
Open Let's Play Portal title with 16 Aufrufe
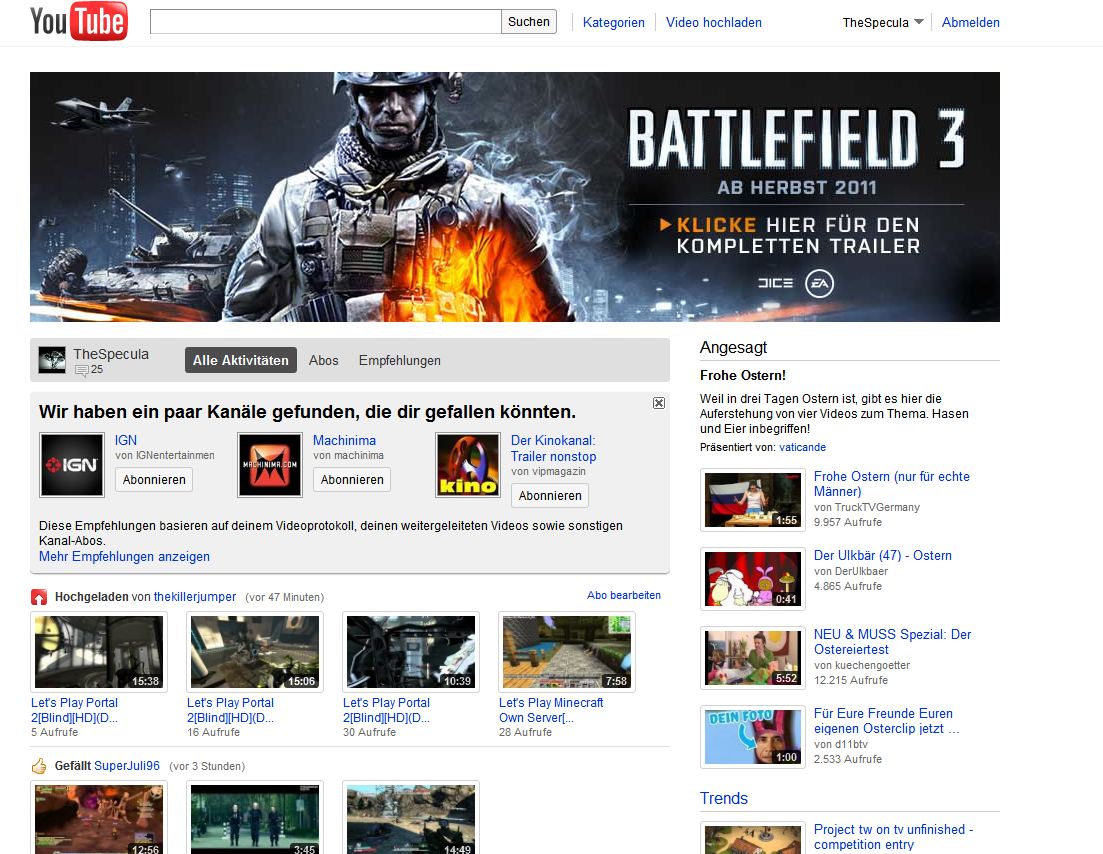[231, 710]
